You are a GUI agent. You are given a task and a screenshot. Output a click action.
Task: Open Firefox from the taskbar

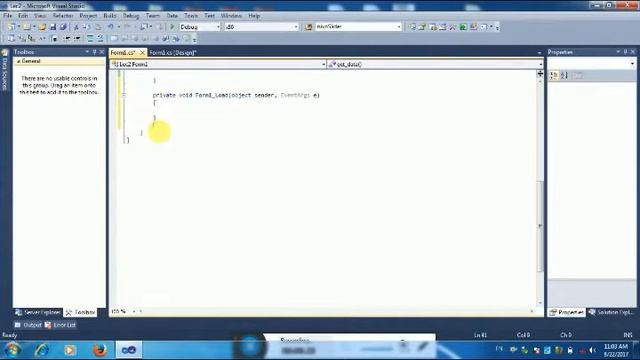point(99,350)
